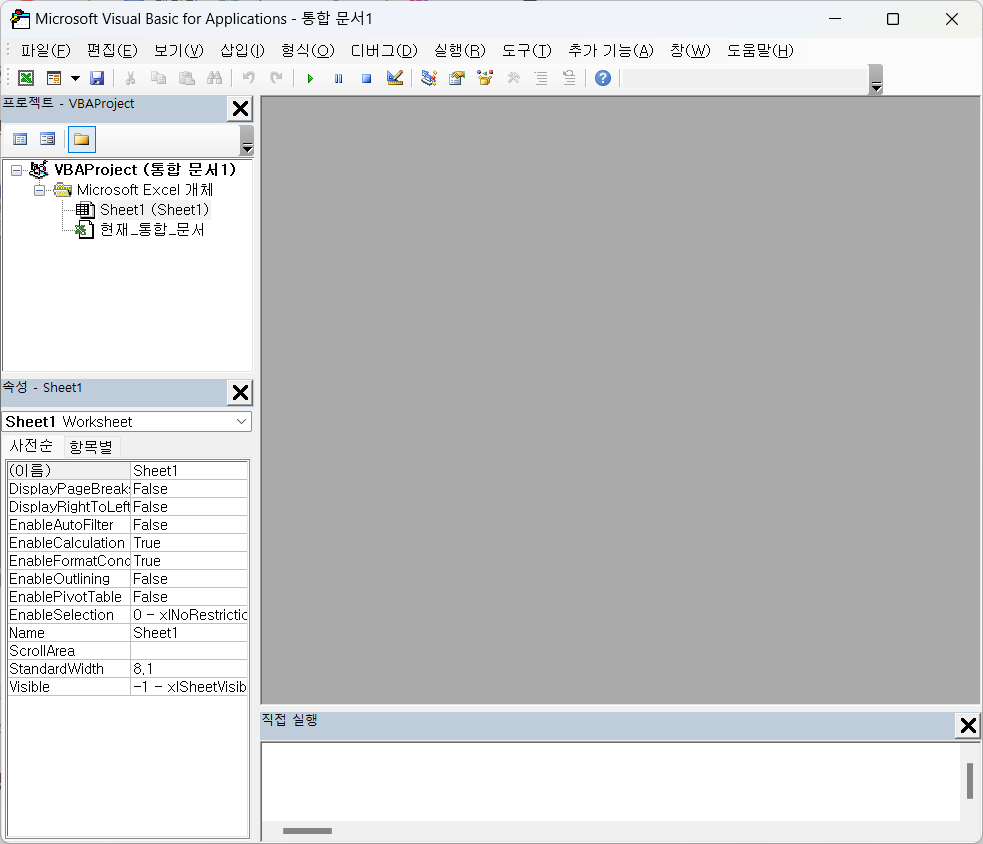Click the Copy icon in toolbar
This screenshot has height=844, width=983.
point(159,78)
